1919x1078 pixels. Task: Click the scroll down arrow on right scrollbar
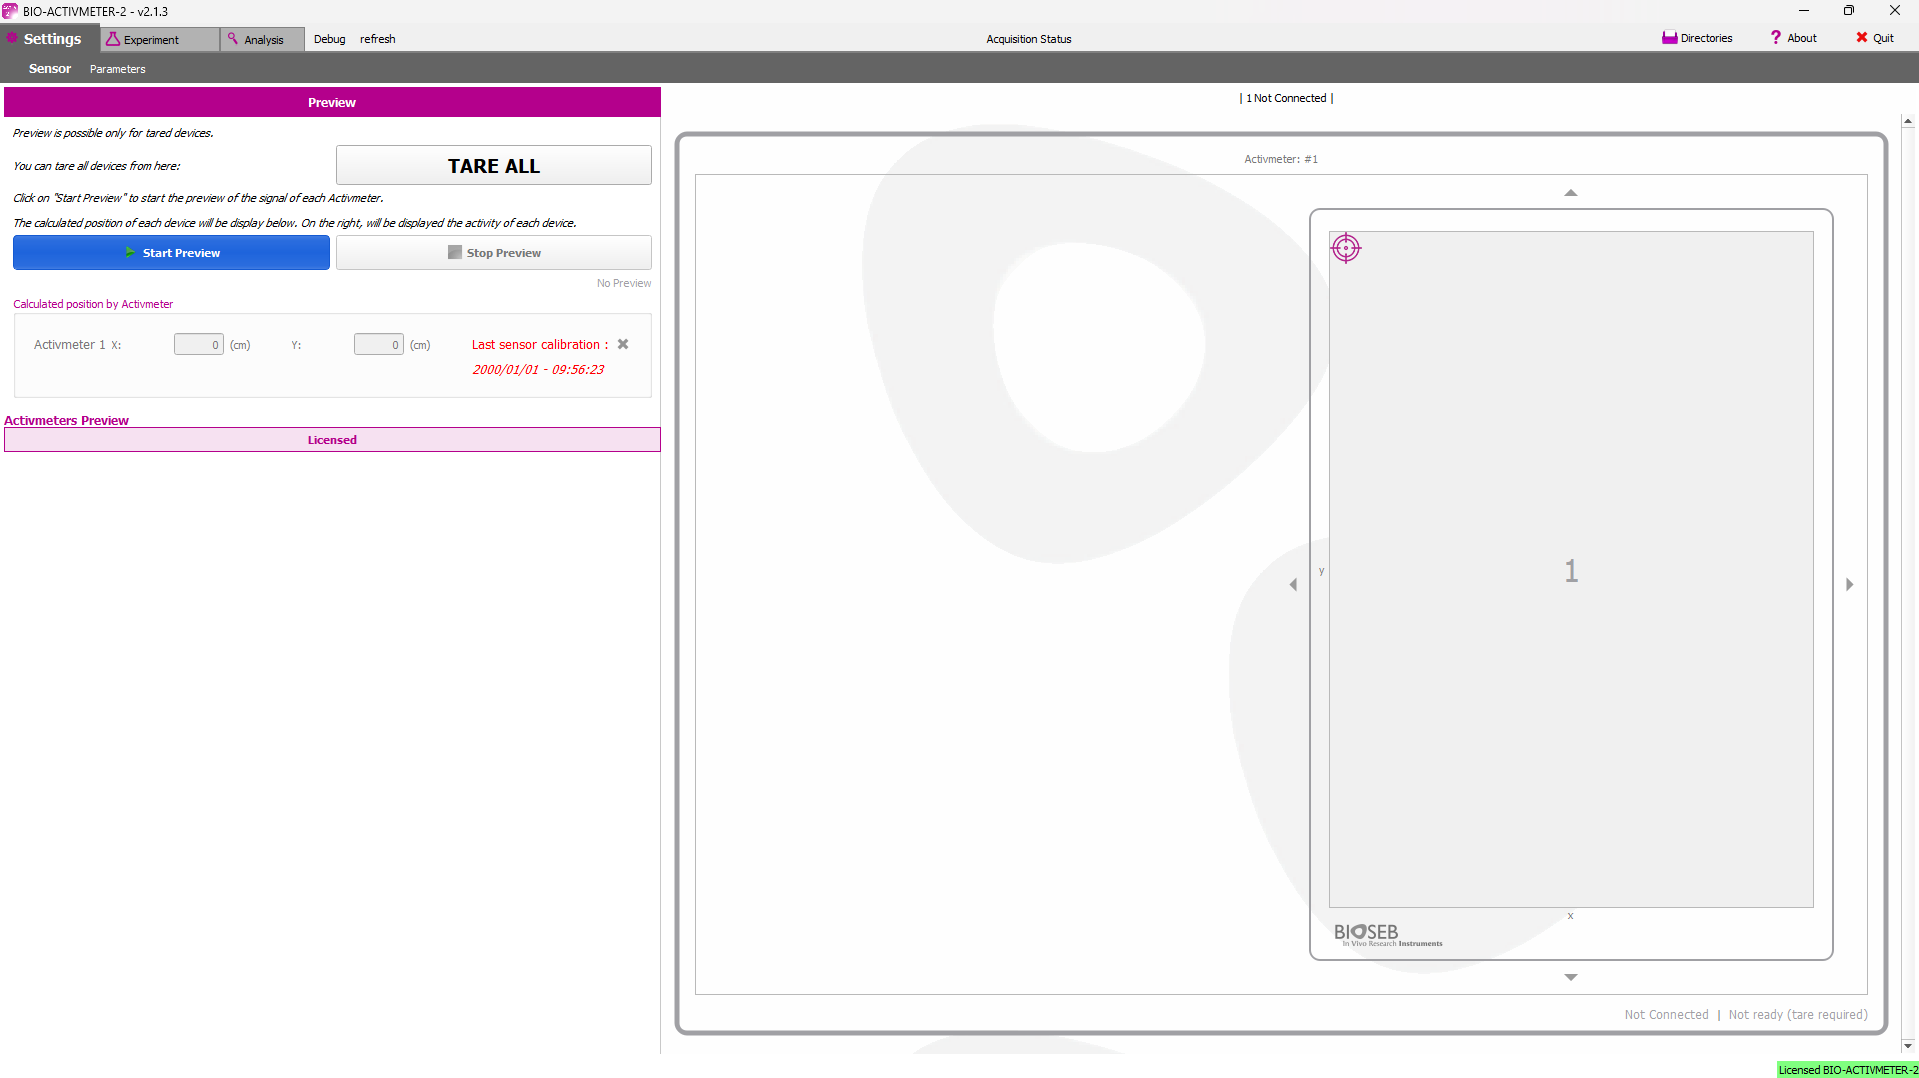point(1908,1046)
